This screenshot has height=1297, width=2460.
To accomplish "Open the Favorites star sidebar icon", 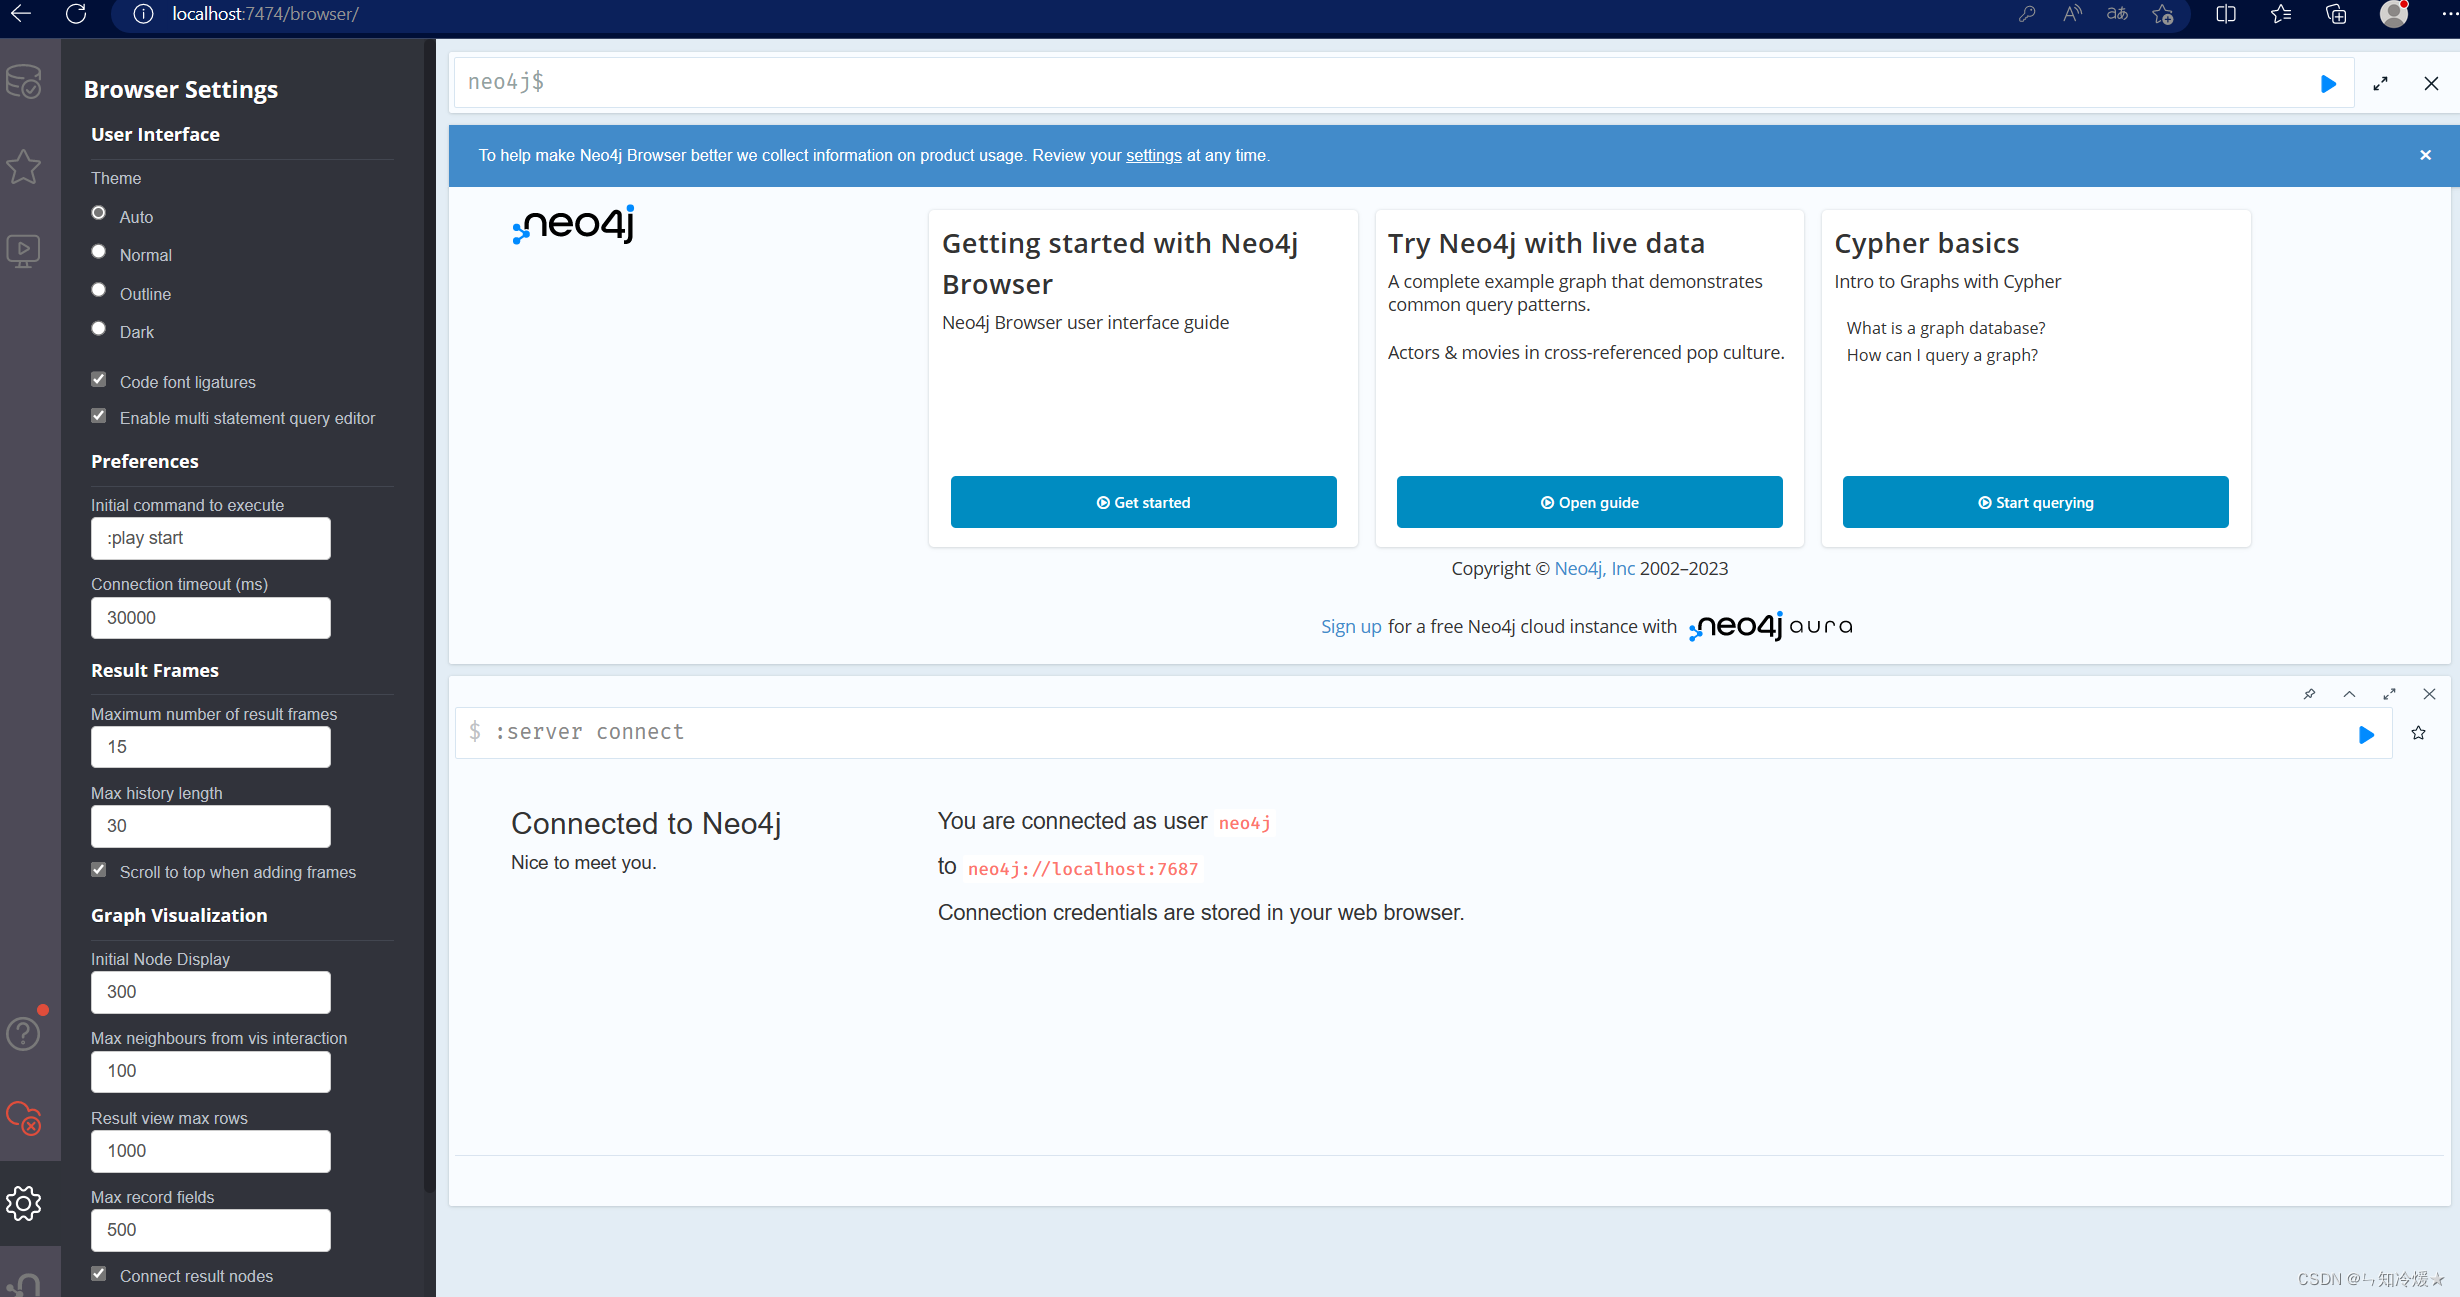I will (x=24, y=166).
